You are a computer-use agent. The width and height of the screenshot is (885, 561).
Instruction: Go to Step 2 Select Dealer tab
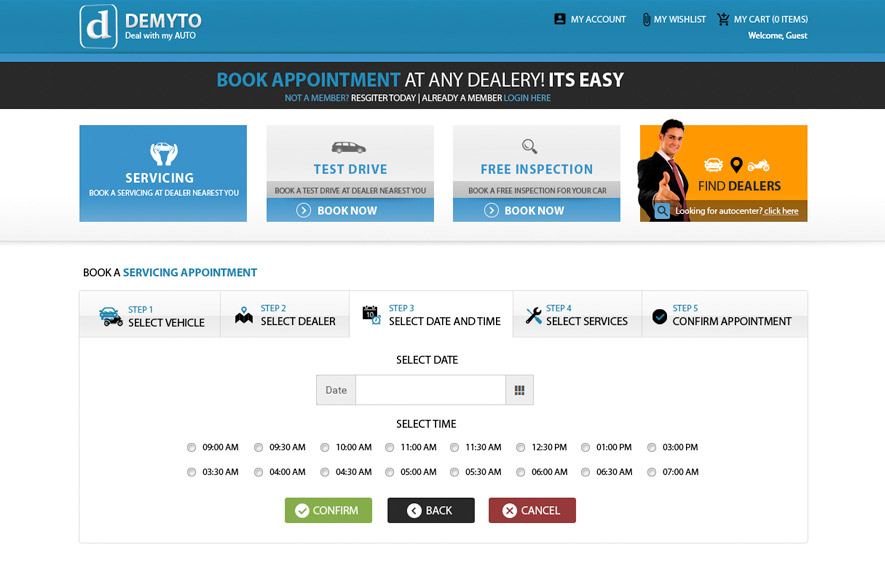(x=285, y=316)
